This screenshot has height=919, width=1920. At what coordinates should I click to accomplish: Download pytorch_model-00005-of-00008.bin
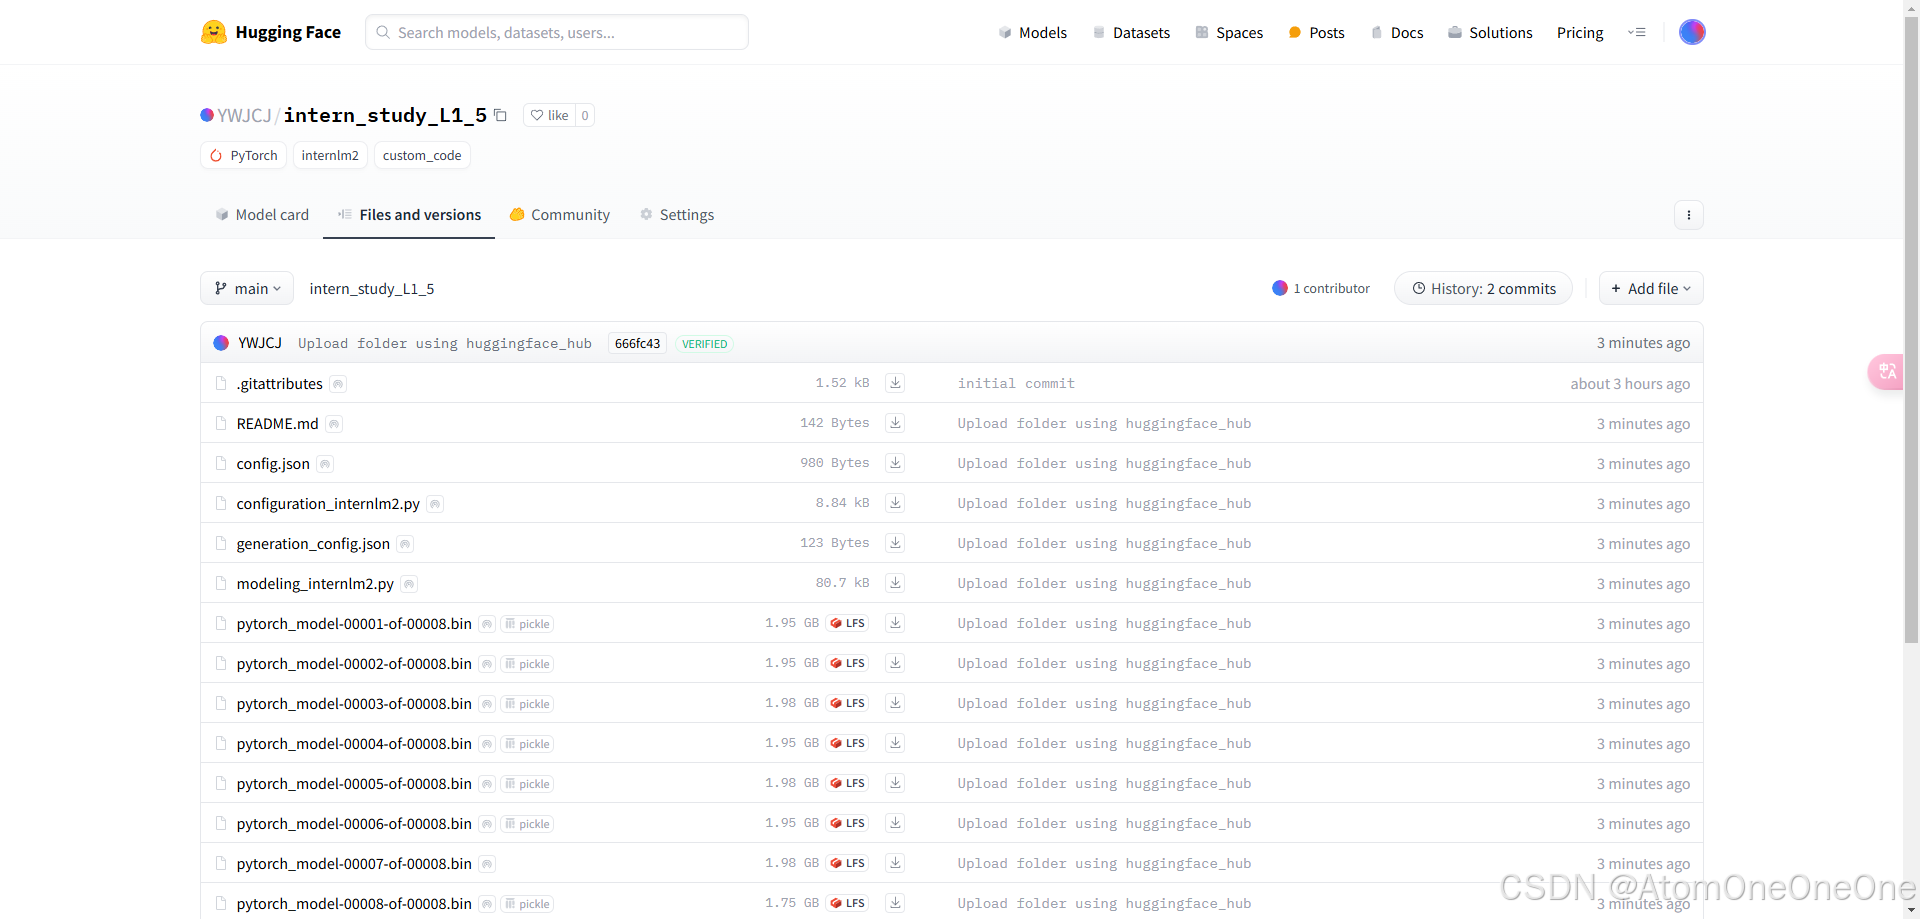point(895,783)
